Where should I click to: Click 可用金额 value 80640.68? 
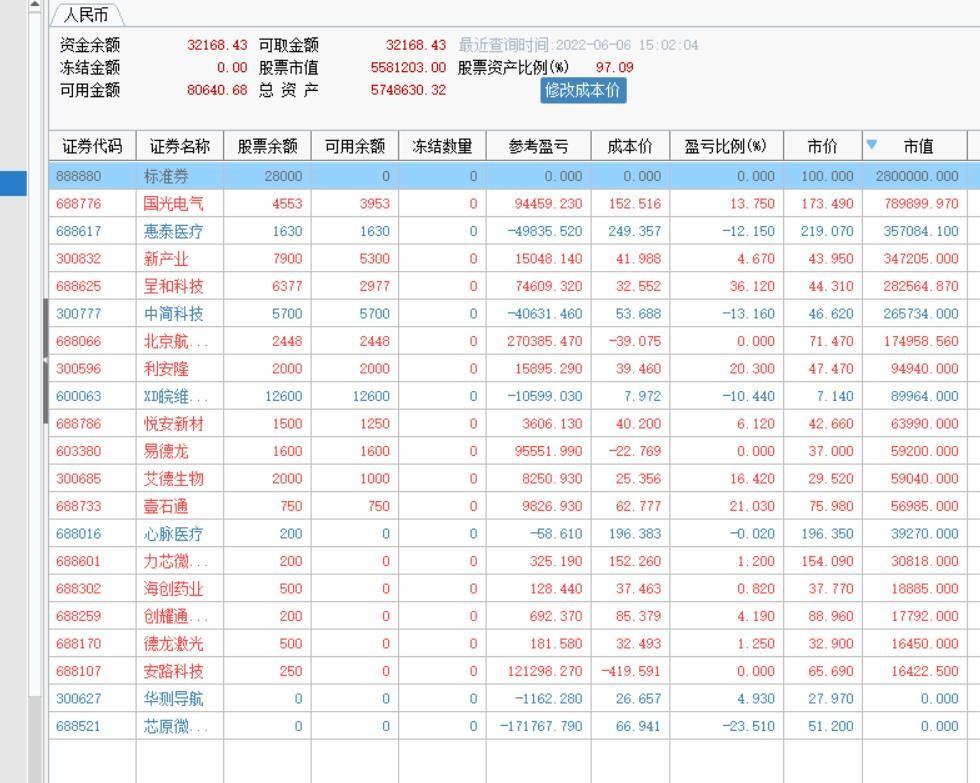tap(217, 90)
